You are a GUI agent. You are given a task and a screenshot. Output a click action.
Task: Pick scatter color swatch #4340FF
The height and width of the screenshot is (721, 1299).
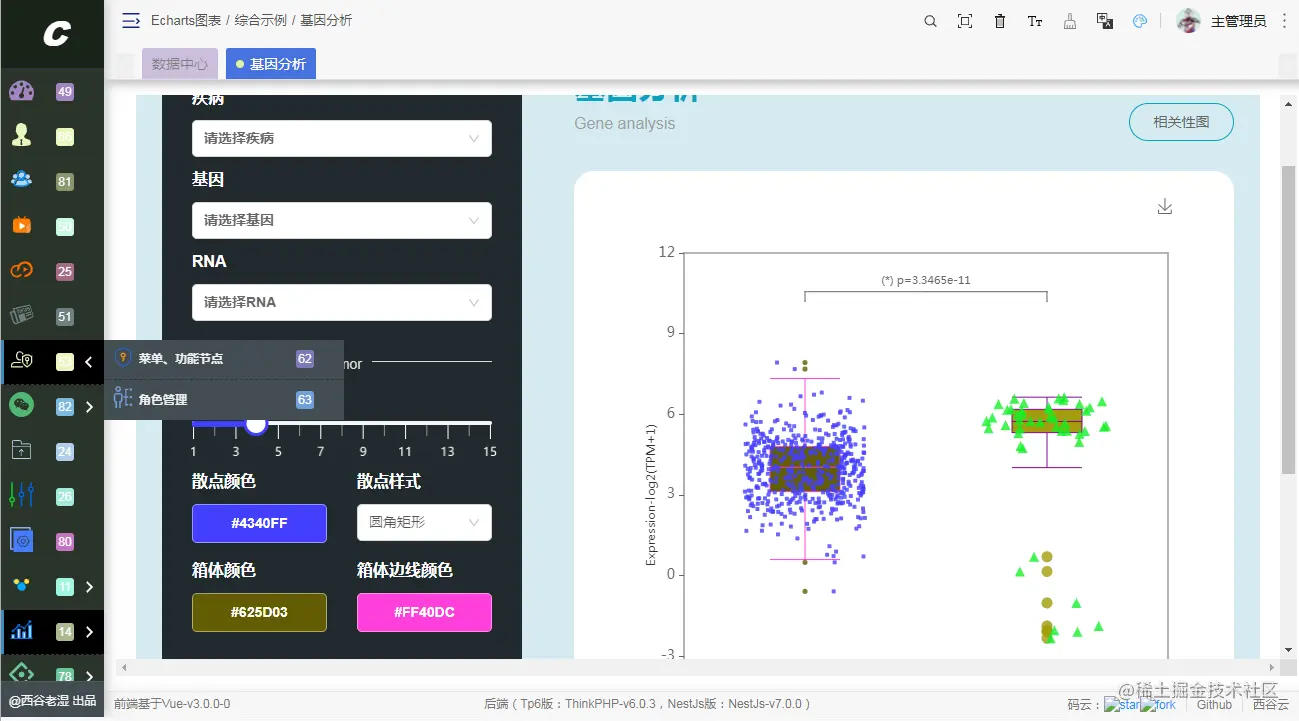point(259,523)
